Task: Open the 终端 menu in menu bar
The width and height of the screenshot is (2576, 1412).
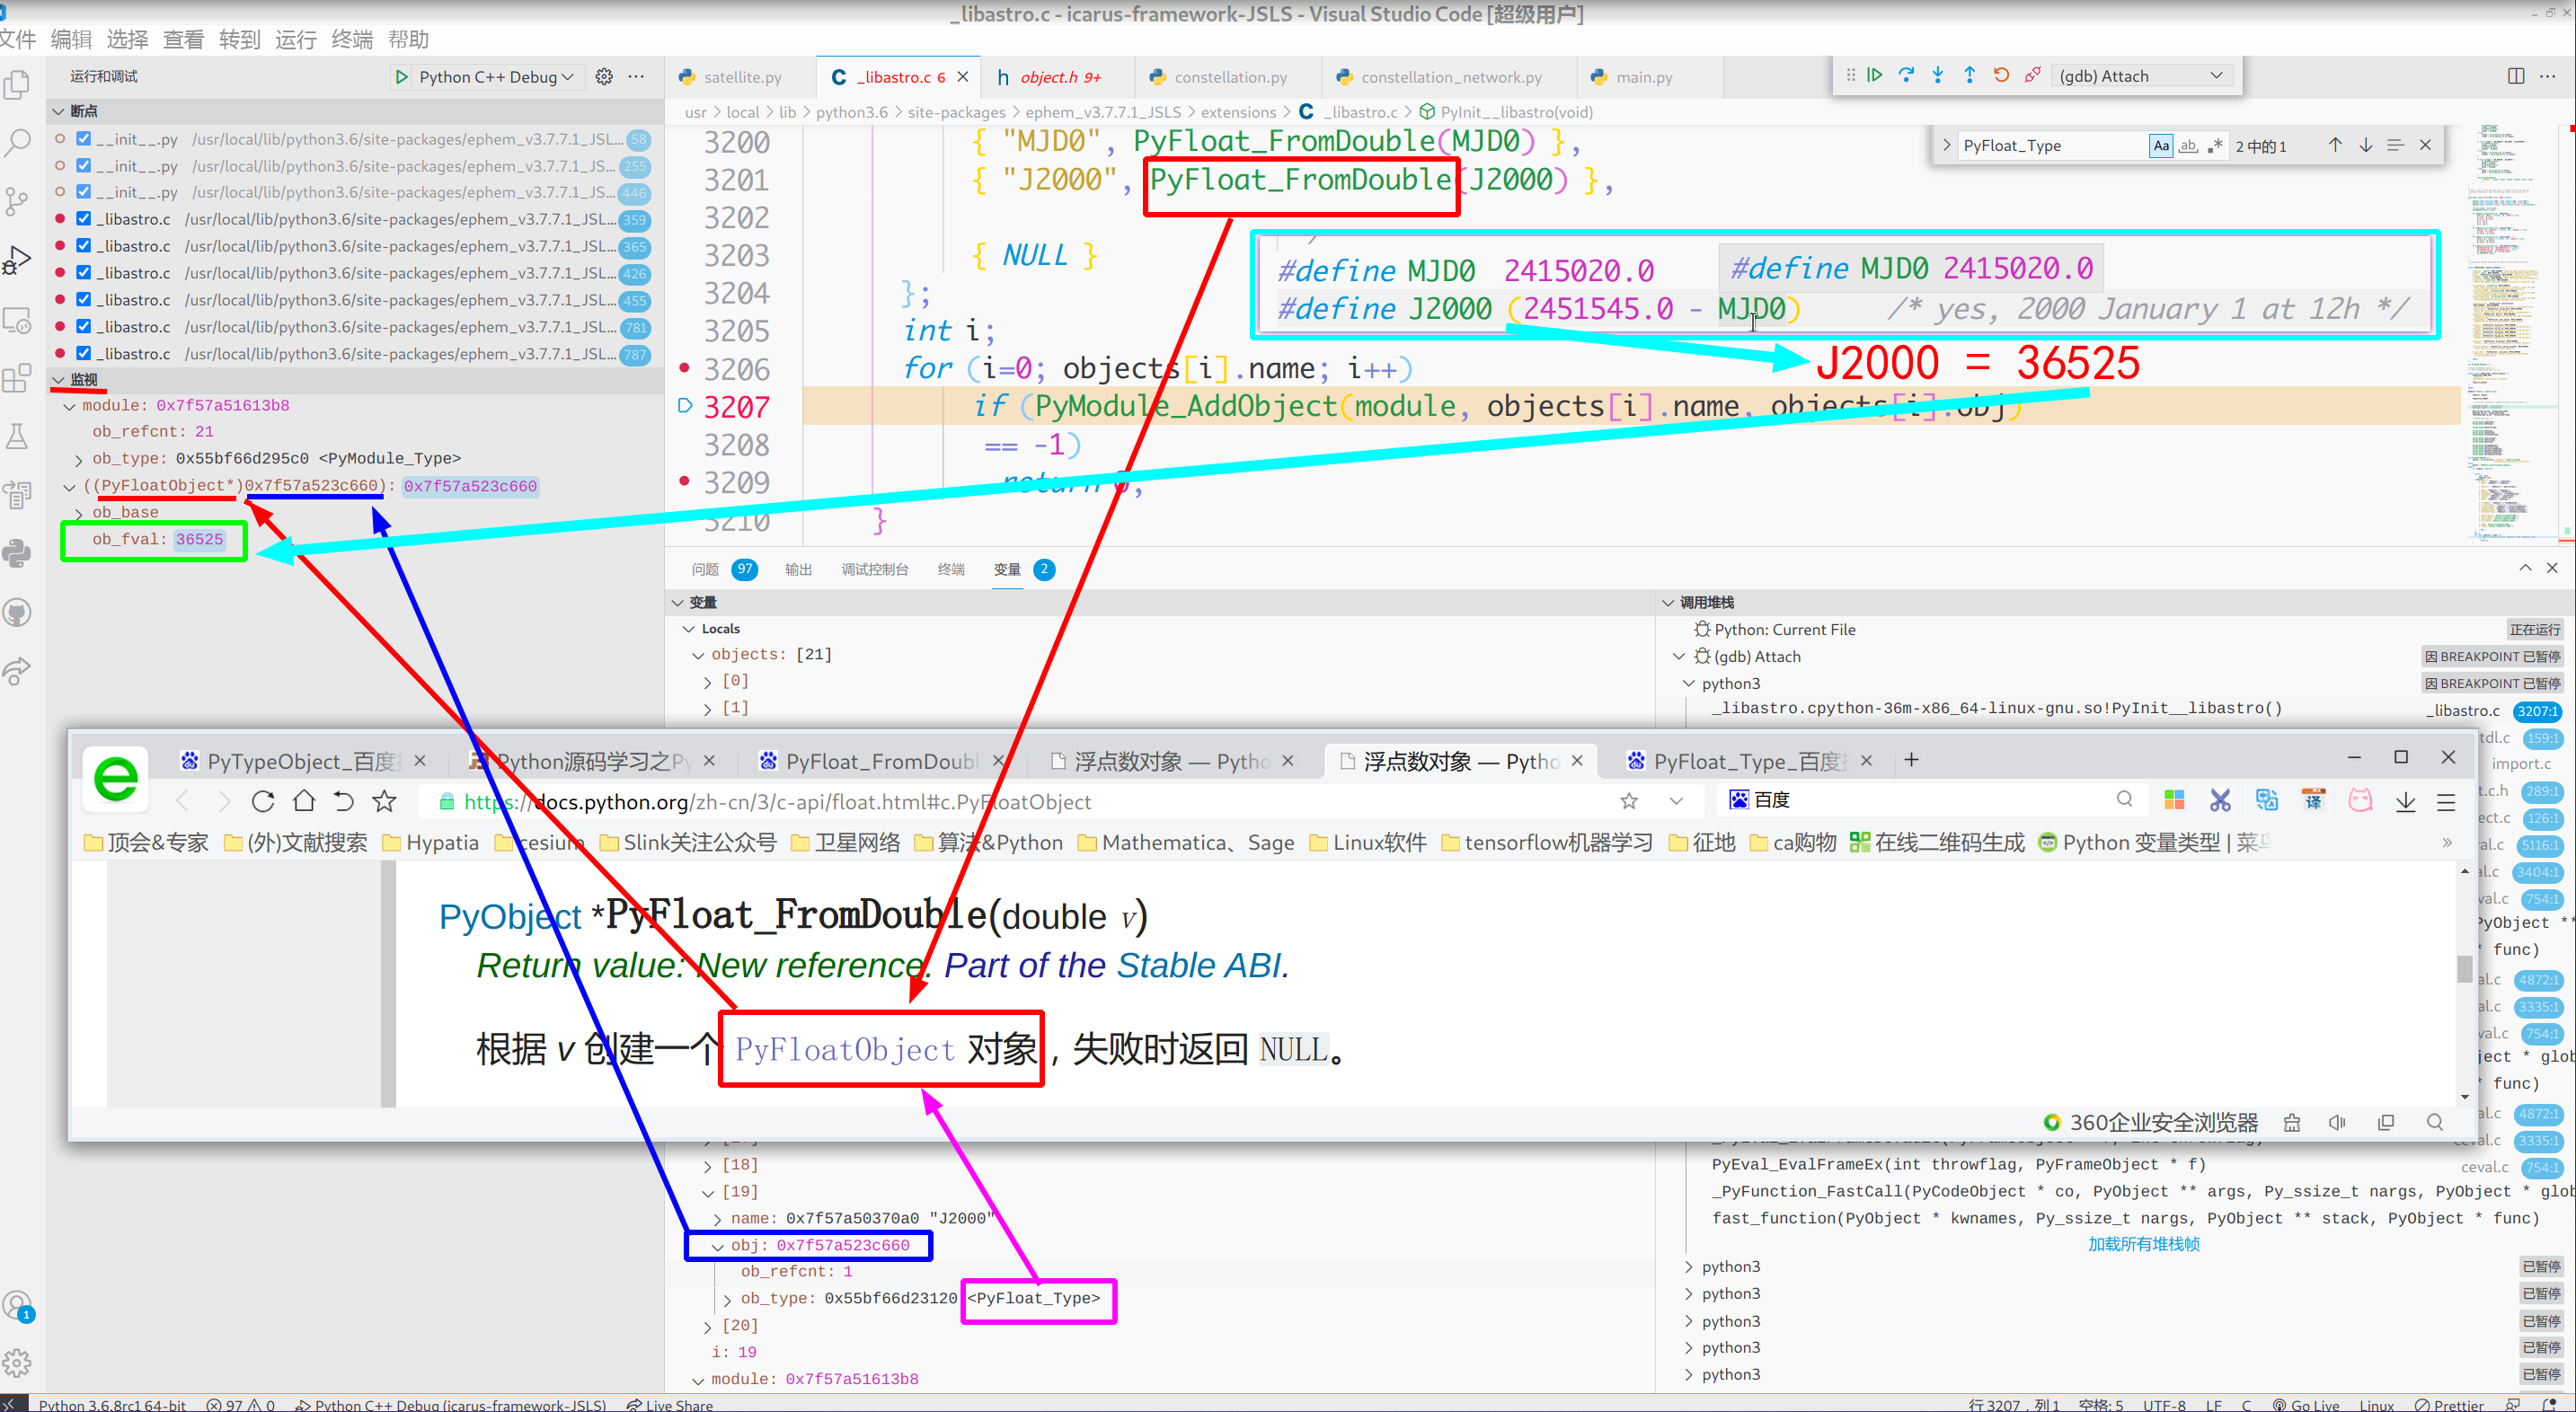Action: pyautogui.click(x=352, y=39)
